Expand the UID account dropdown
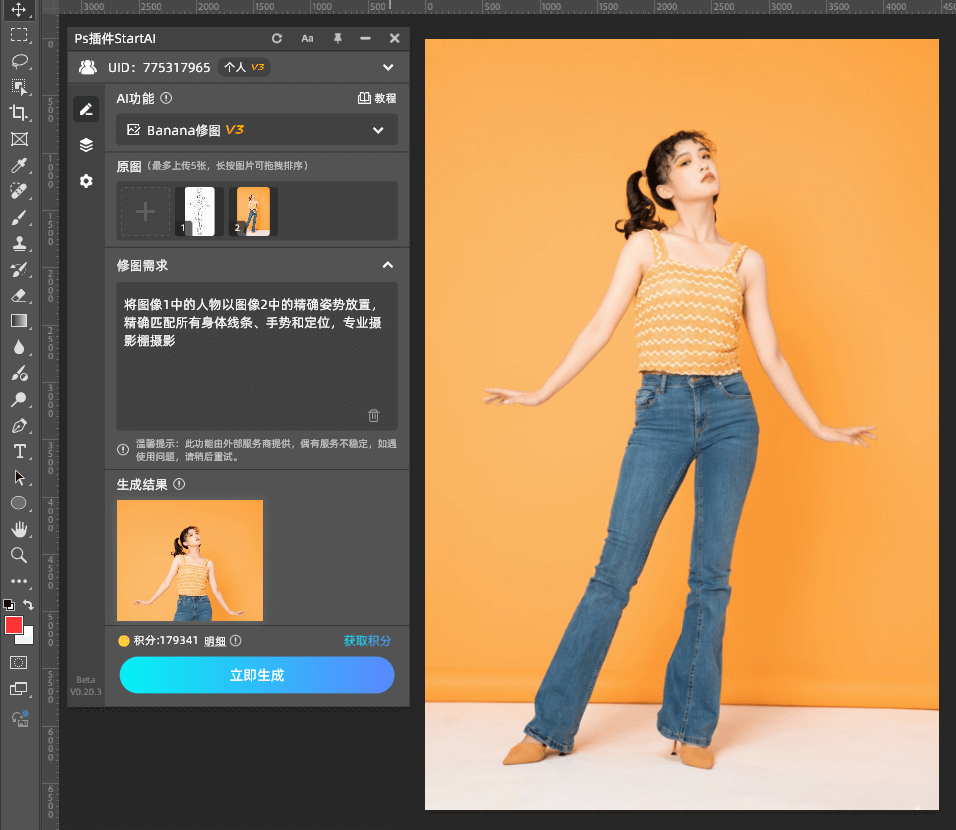Screen dimensions: 956x830 [390, 67]
